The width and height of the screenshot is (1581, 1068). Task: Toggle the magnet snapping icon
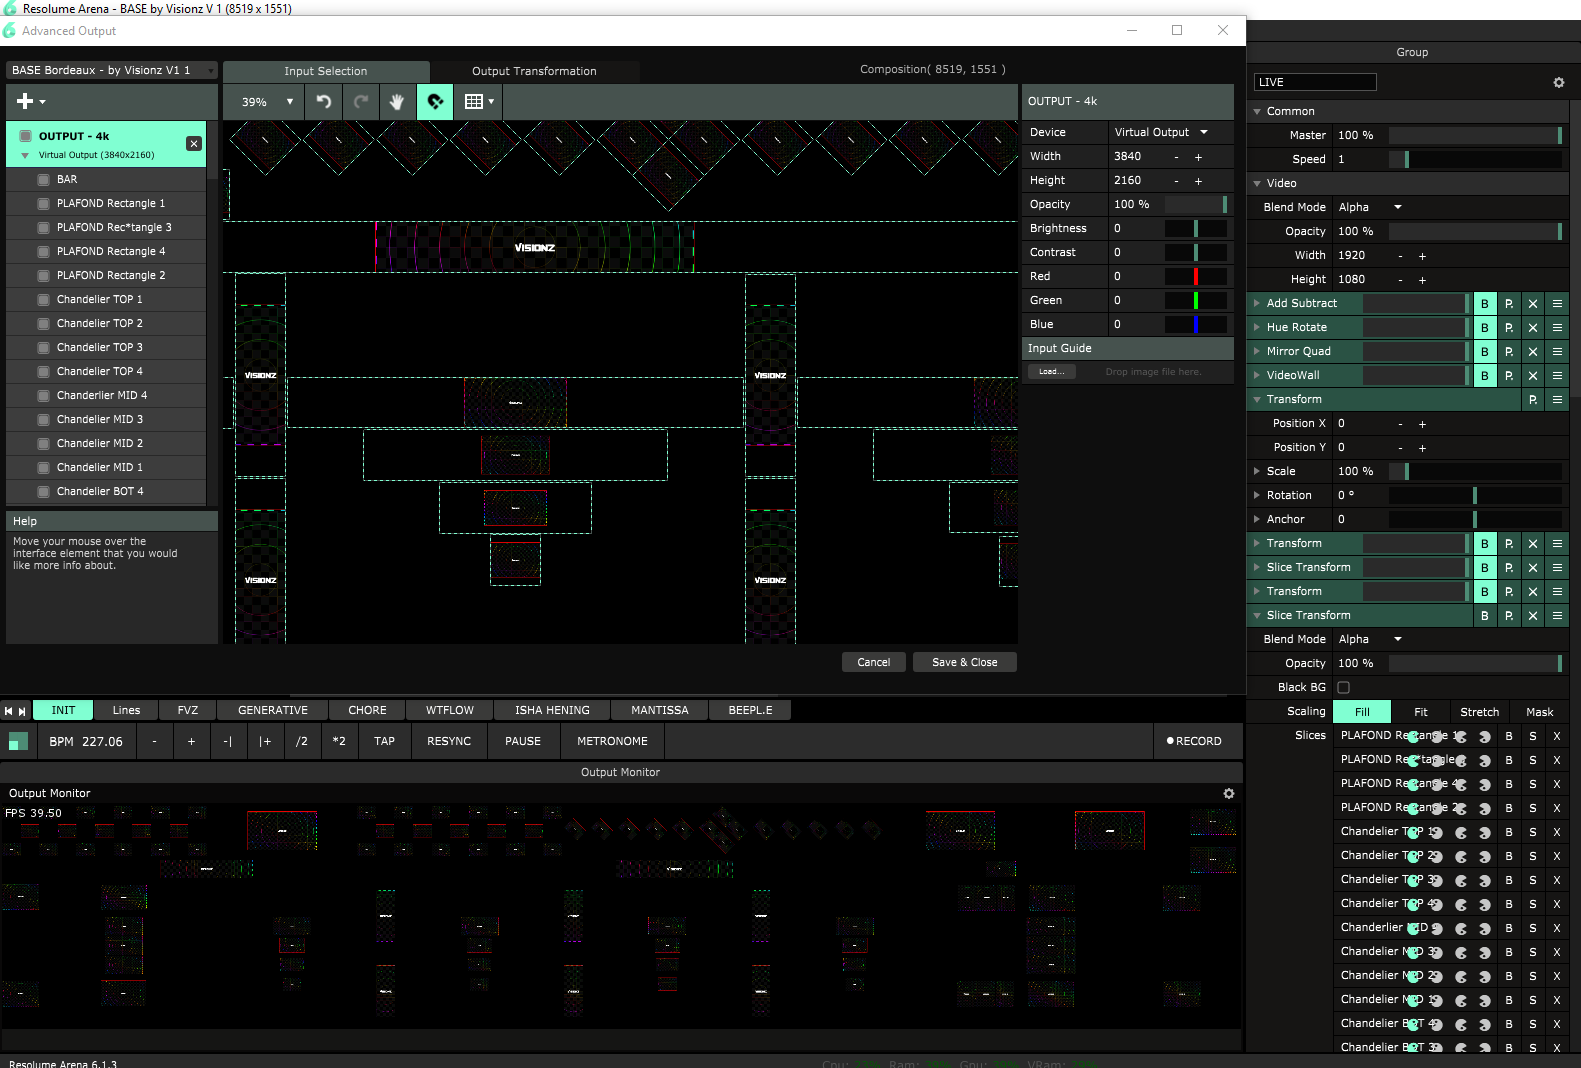tap(435, 102)
